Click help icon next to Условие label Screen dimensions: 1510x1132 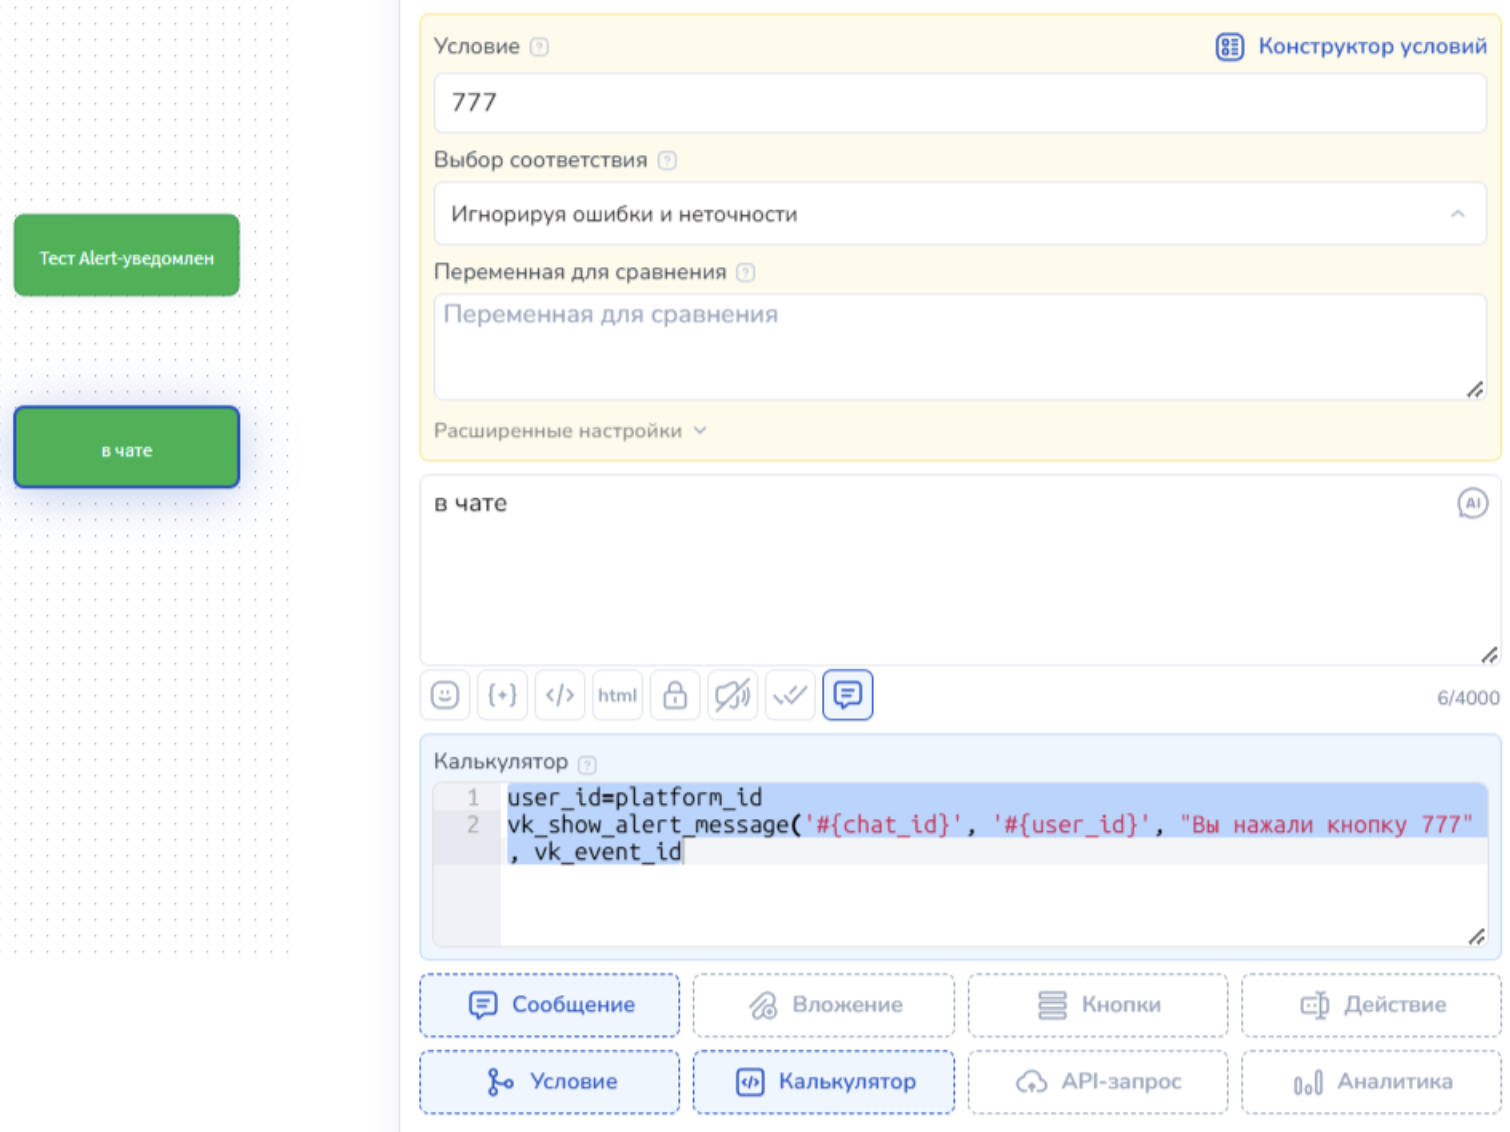click(x=539, y=47)
